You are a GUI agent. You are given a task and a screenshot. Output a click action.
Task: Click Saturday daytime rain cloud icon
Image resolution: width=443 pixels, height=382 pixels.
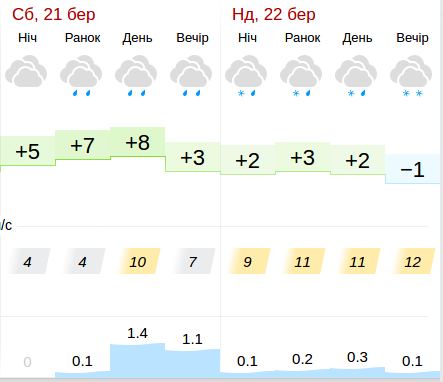(x=136, y=76)
